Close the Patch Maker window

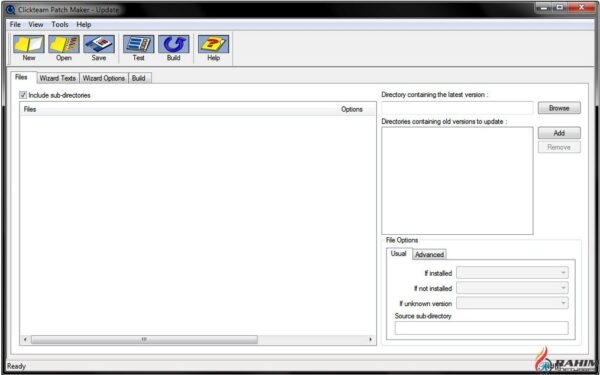point(582,8)
